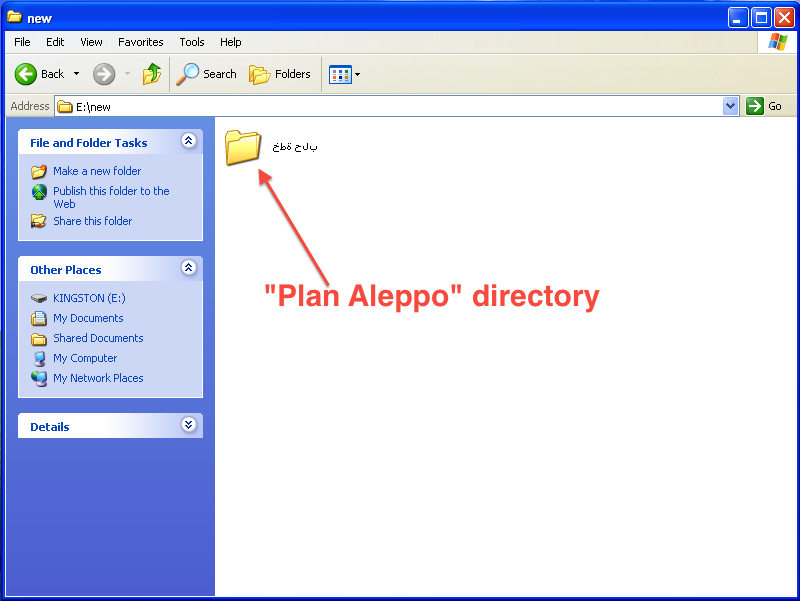
Task: Open KINGSTON (E:) drive link
Action: click(89, 298)
